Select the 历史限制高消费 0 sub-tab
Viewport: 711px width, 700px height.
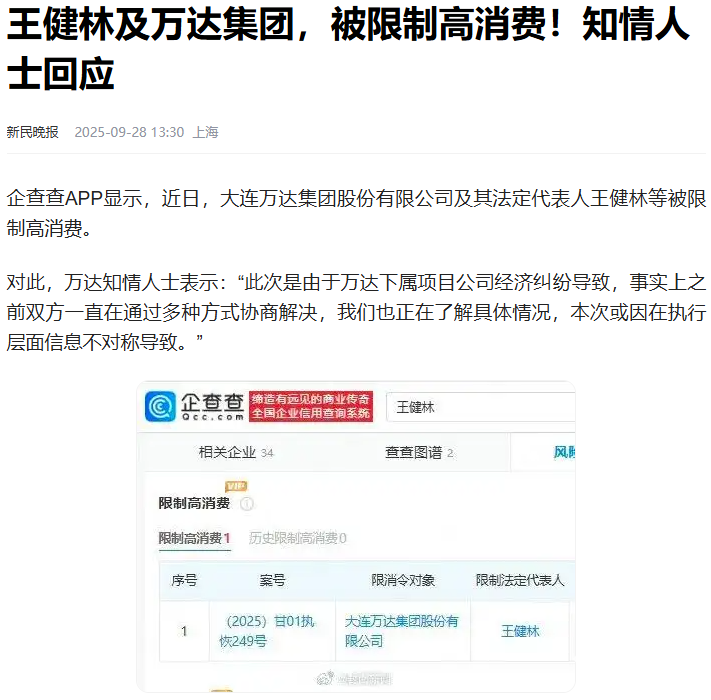pyautogui.click(x=297, y=538)
